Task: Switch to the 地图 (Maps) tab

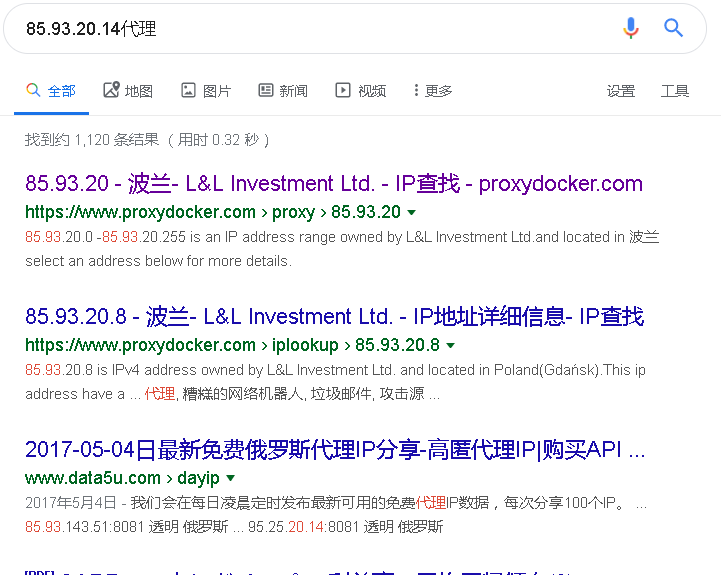Action: click(128, 91)
